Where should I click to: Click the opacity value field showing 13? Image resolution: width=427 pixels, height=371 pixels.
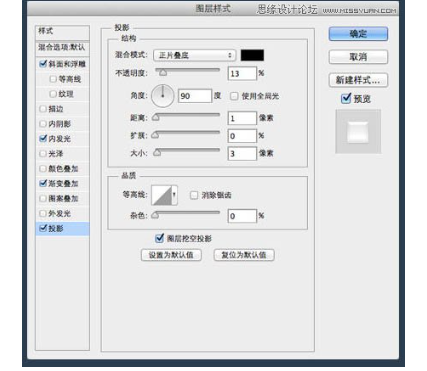[x=242, y=73]
